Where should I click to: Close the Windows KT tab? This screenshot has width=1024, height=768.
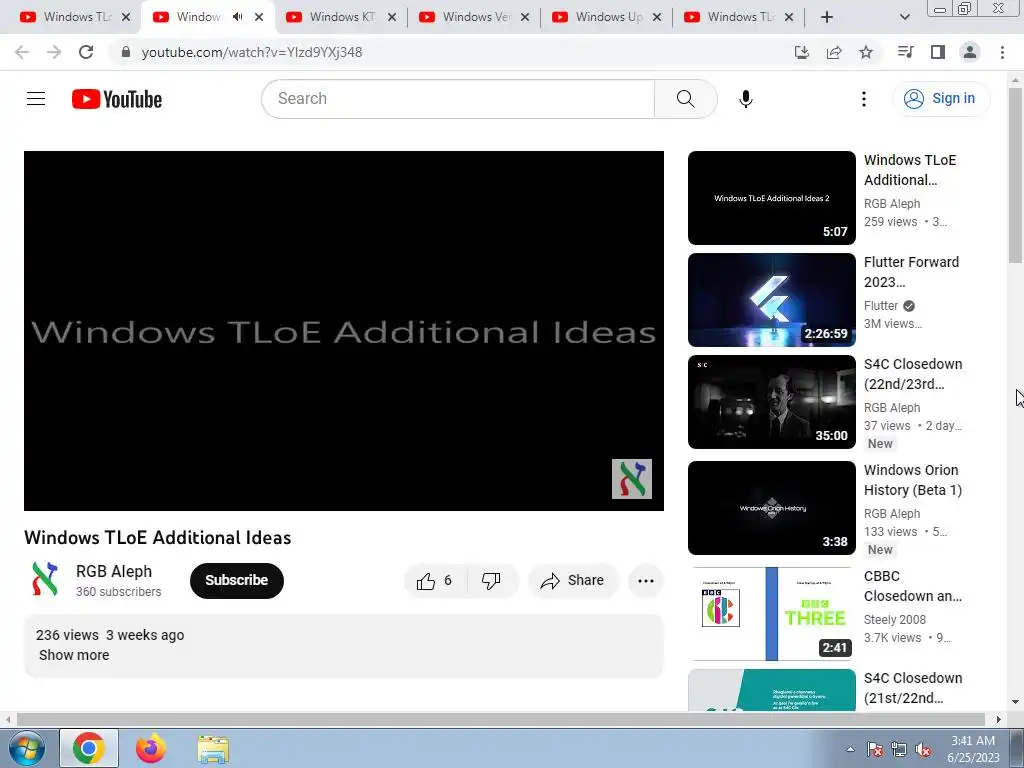pyautogui.click(x=392, y=17)
